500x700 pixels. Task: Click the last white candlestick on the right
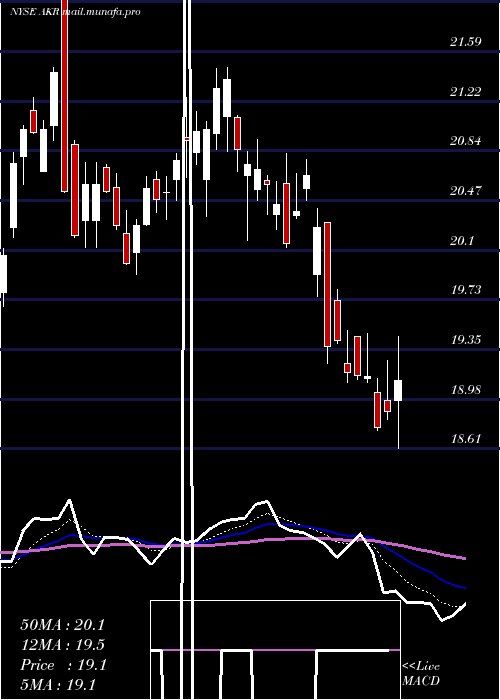(x=398, y=391)
